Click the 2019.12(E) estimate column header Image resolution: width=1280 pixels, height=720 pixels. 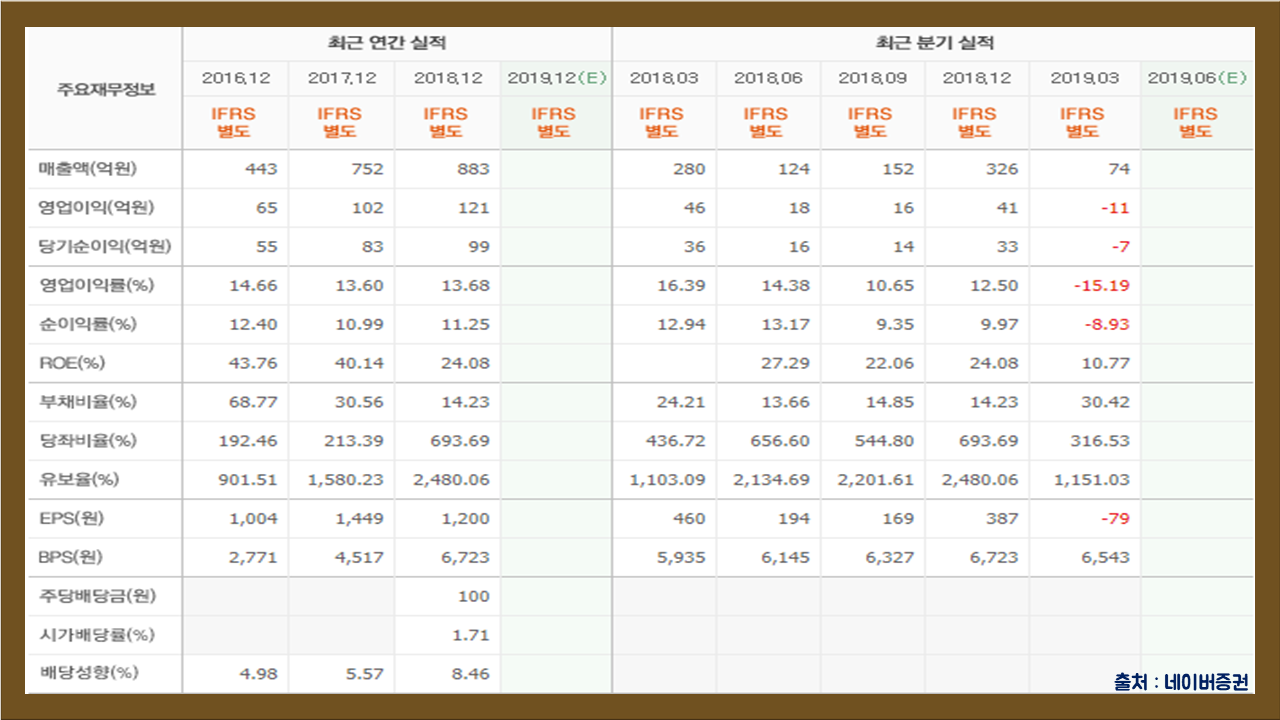(557, 78)
